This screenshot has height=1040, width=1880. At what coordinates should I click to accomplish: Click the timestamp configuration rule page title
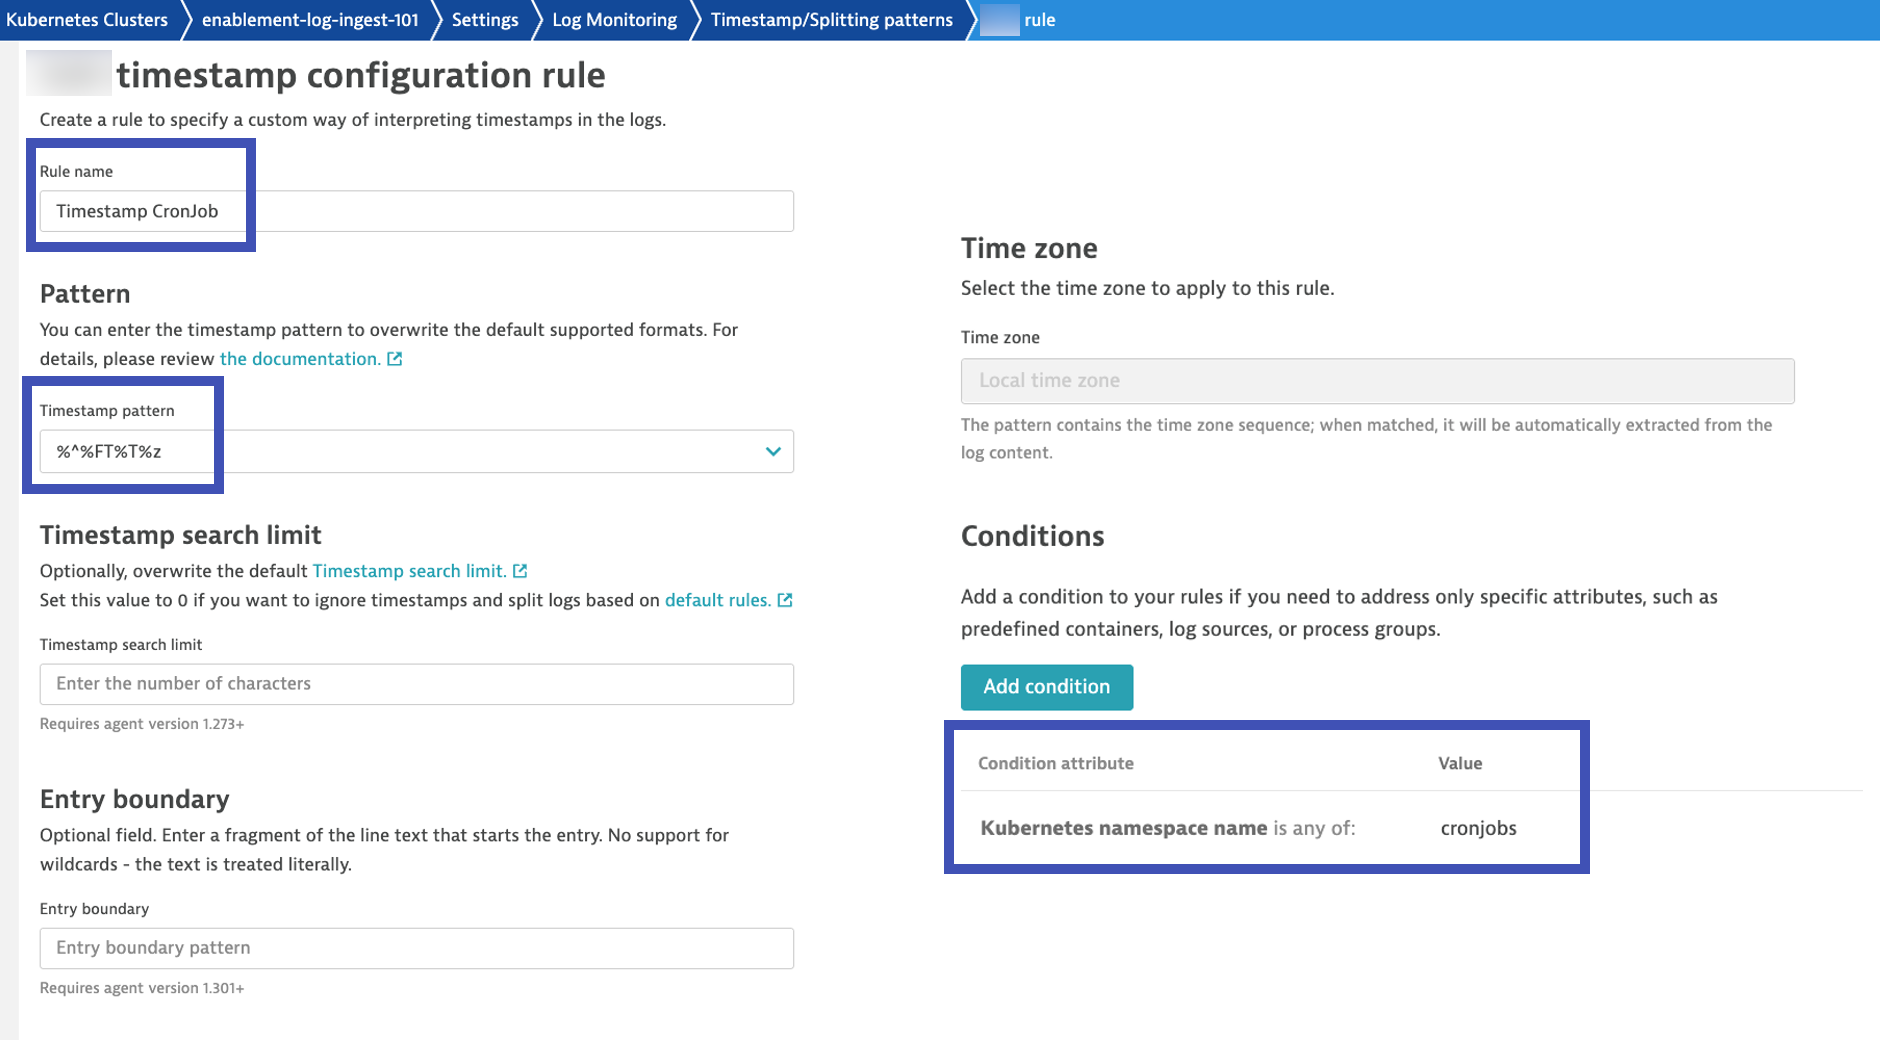point(360,75)
